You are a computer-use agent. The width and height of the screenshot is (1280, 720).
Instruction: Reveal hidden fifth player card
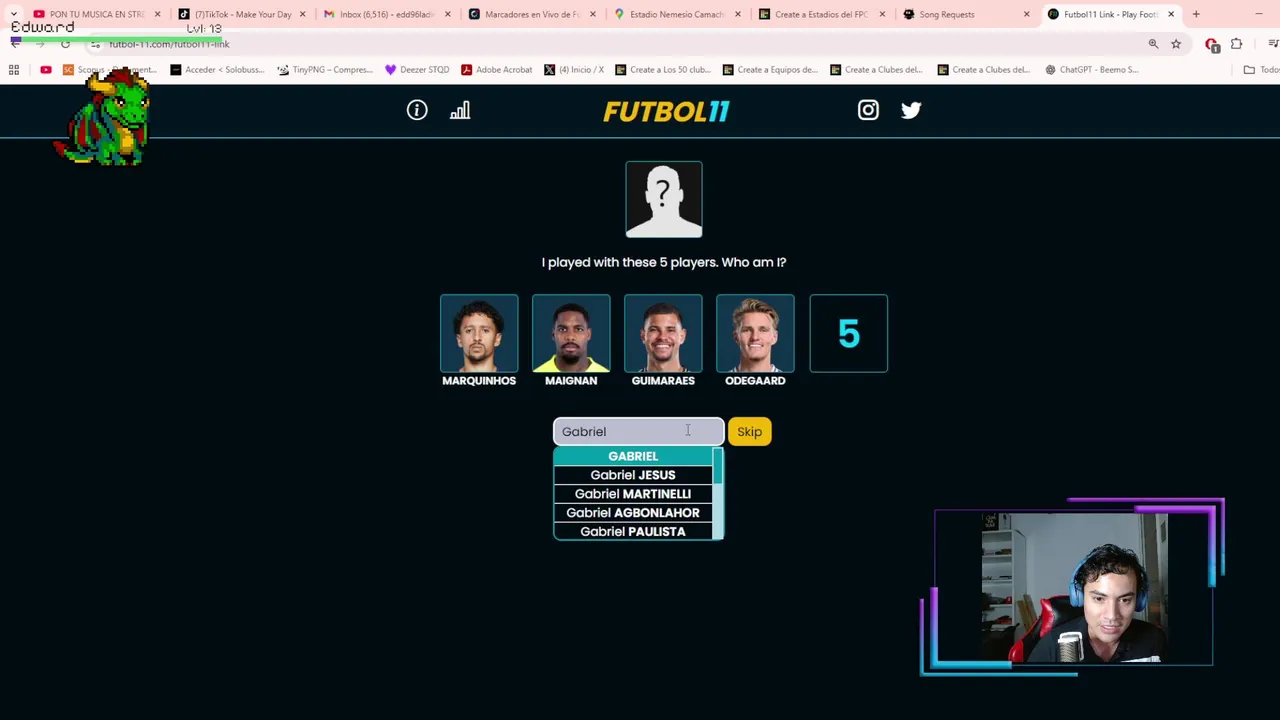click(x=848, y=333)
